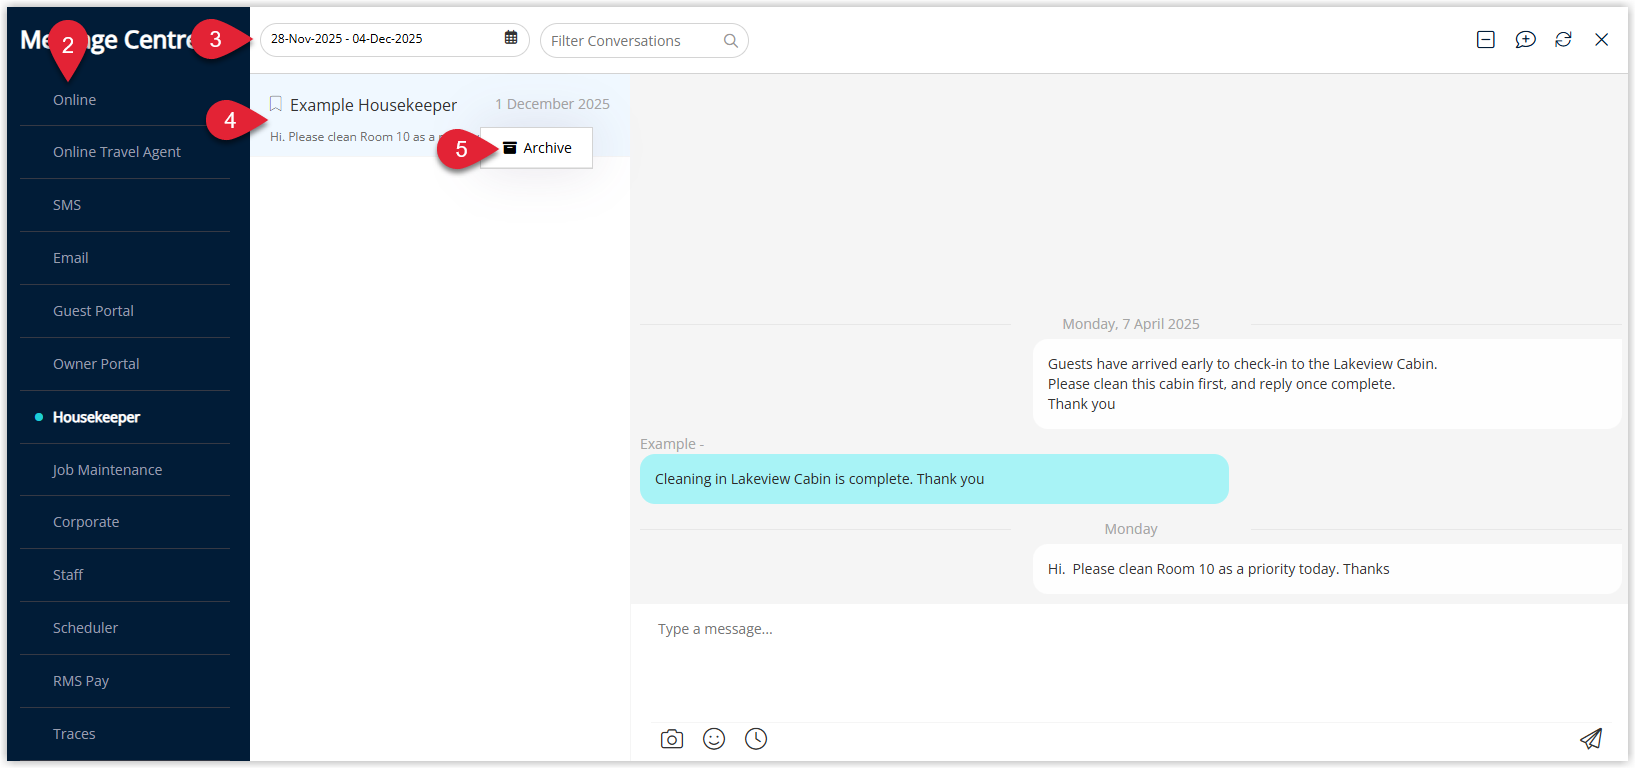Bookmark the Example Housekeeper conversation
Image resolution: width=1636 pixels, height=769 pixels.
click(276, 104)
